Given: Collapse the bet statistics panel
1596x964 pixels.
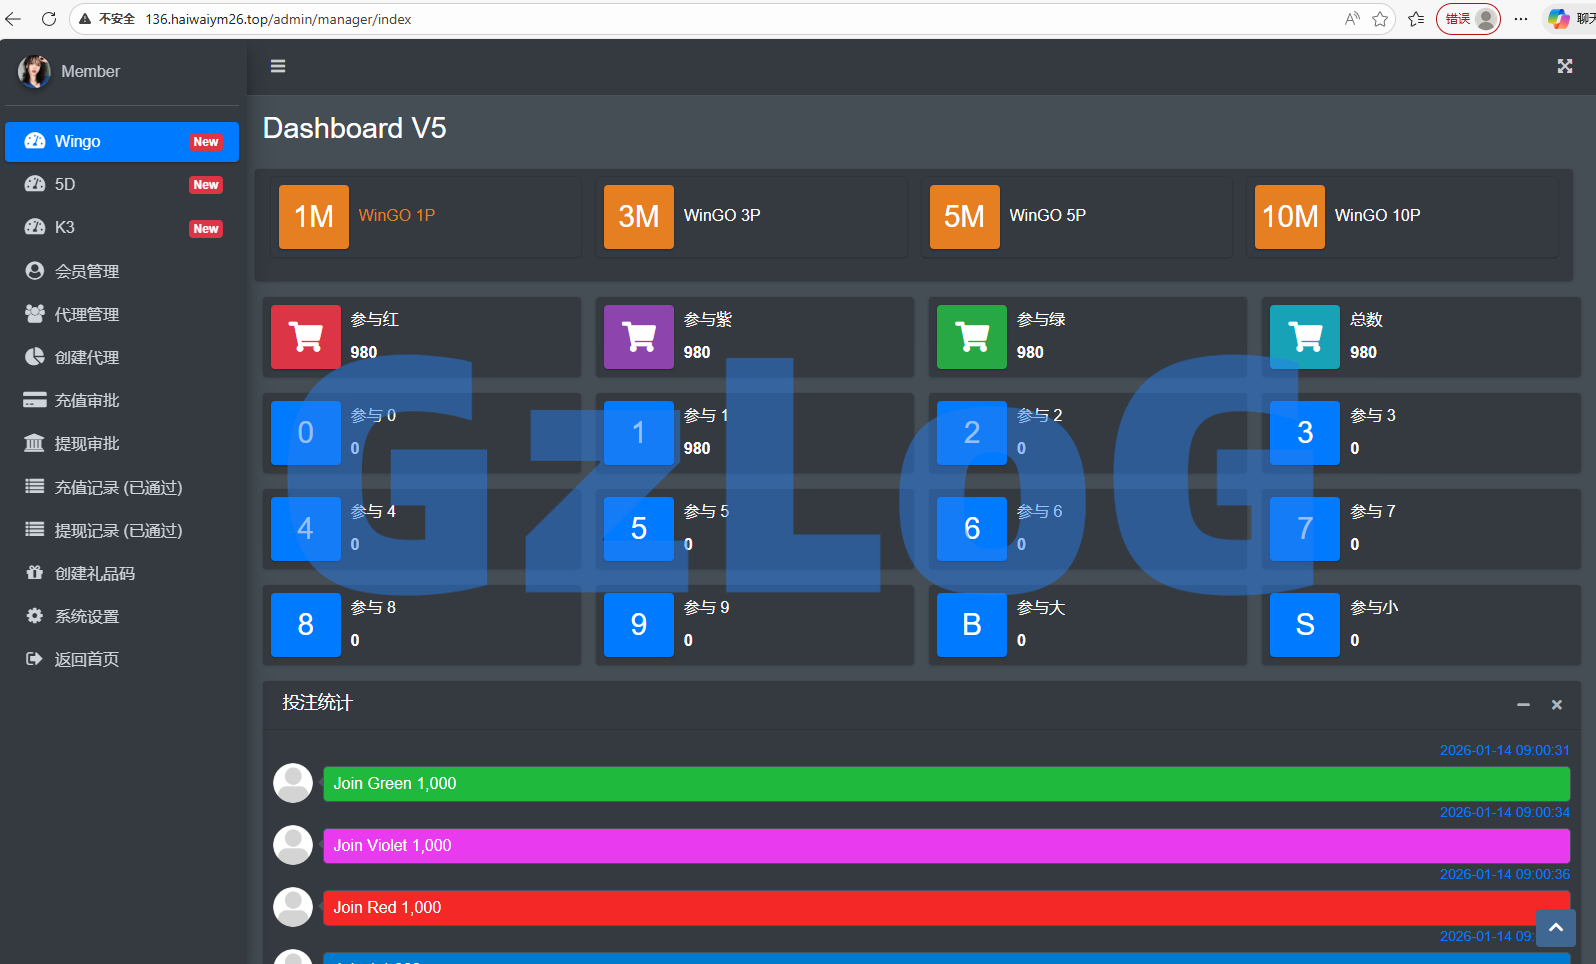Looking at the screenshot, I should [x=1523, y=705].
